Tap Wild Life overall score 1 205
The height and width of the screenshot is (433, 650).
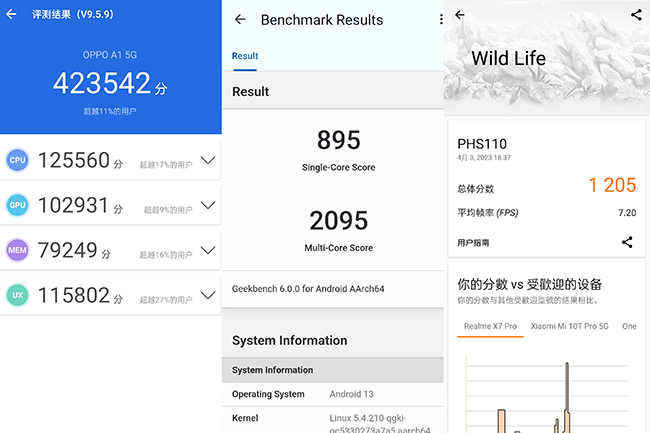pyautogui.click(x=612, y=185)
